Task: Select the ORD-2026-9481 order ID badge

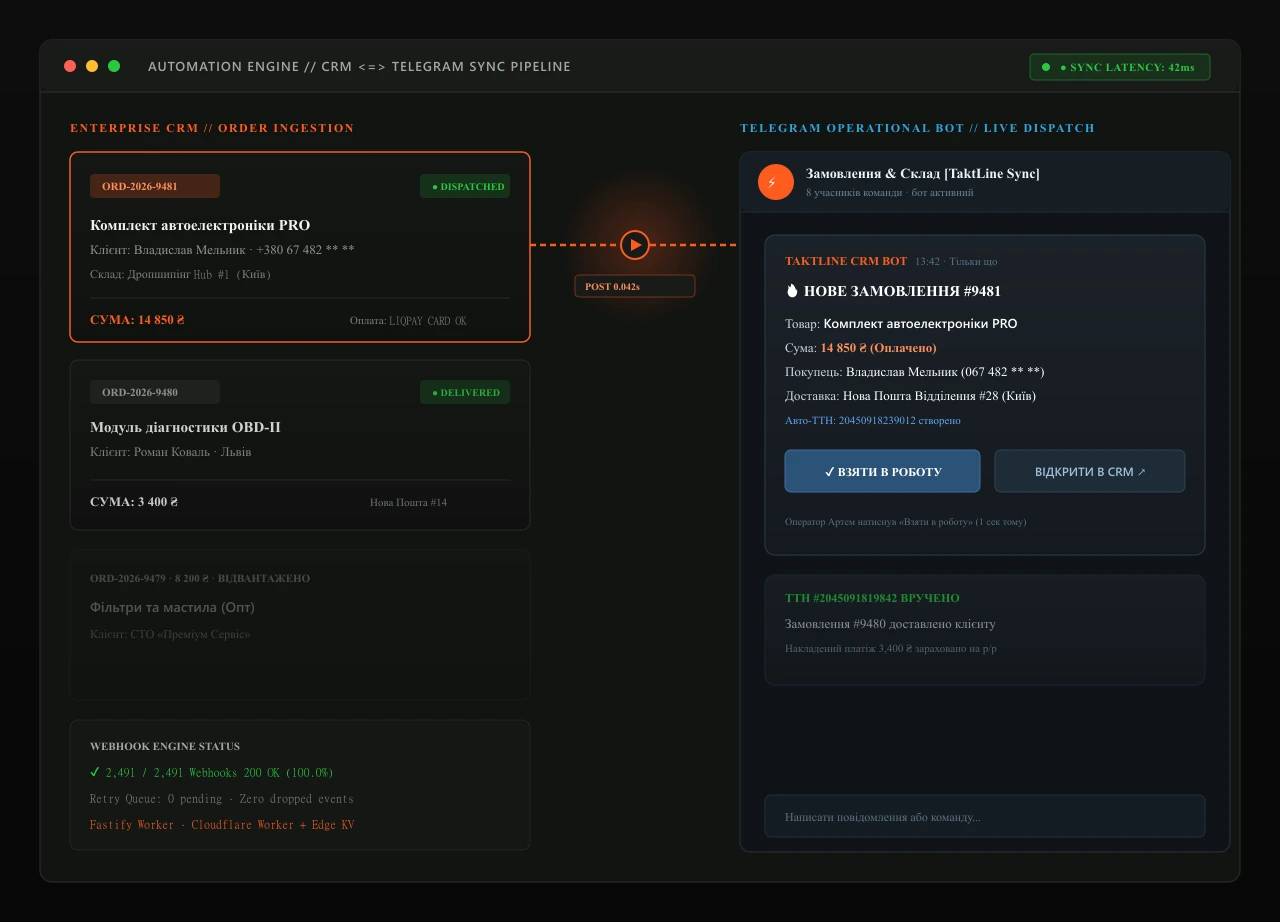Action: click(155, 186)
